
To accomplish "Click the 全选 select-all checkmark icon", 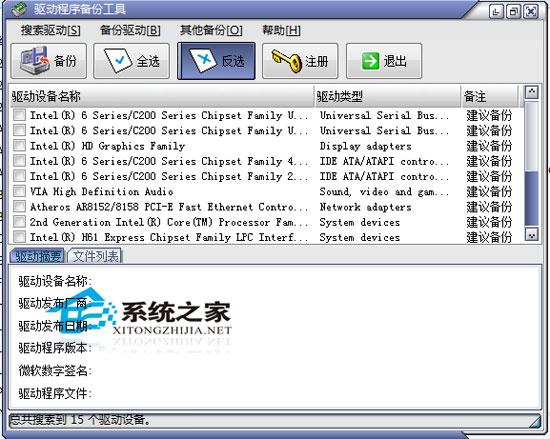I will point(118,61).
